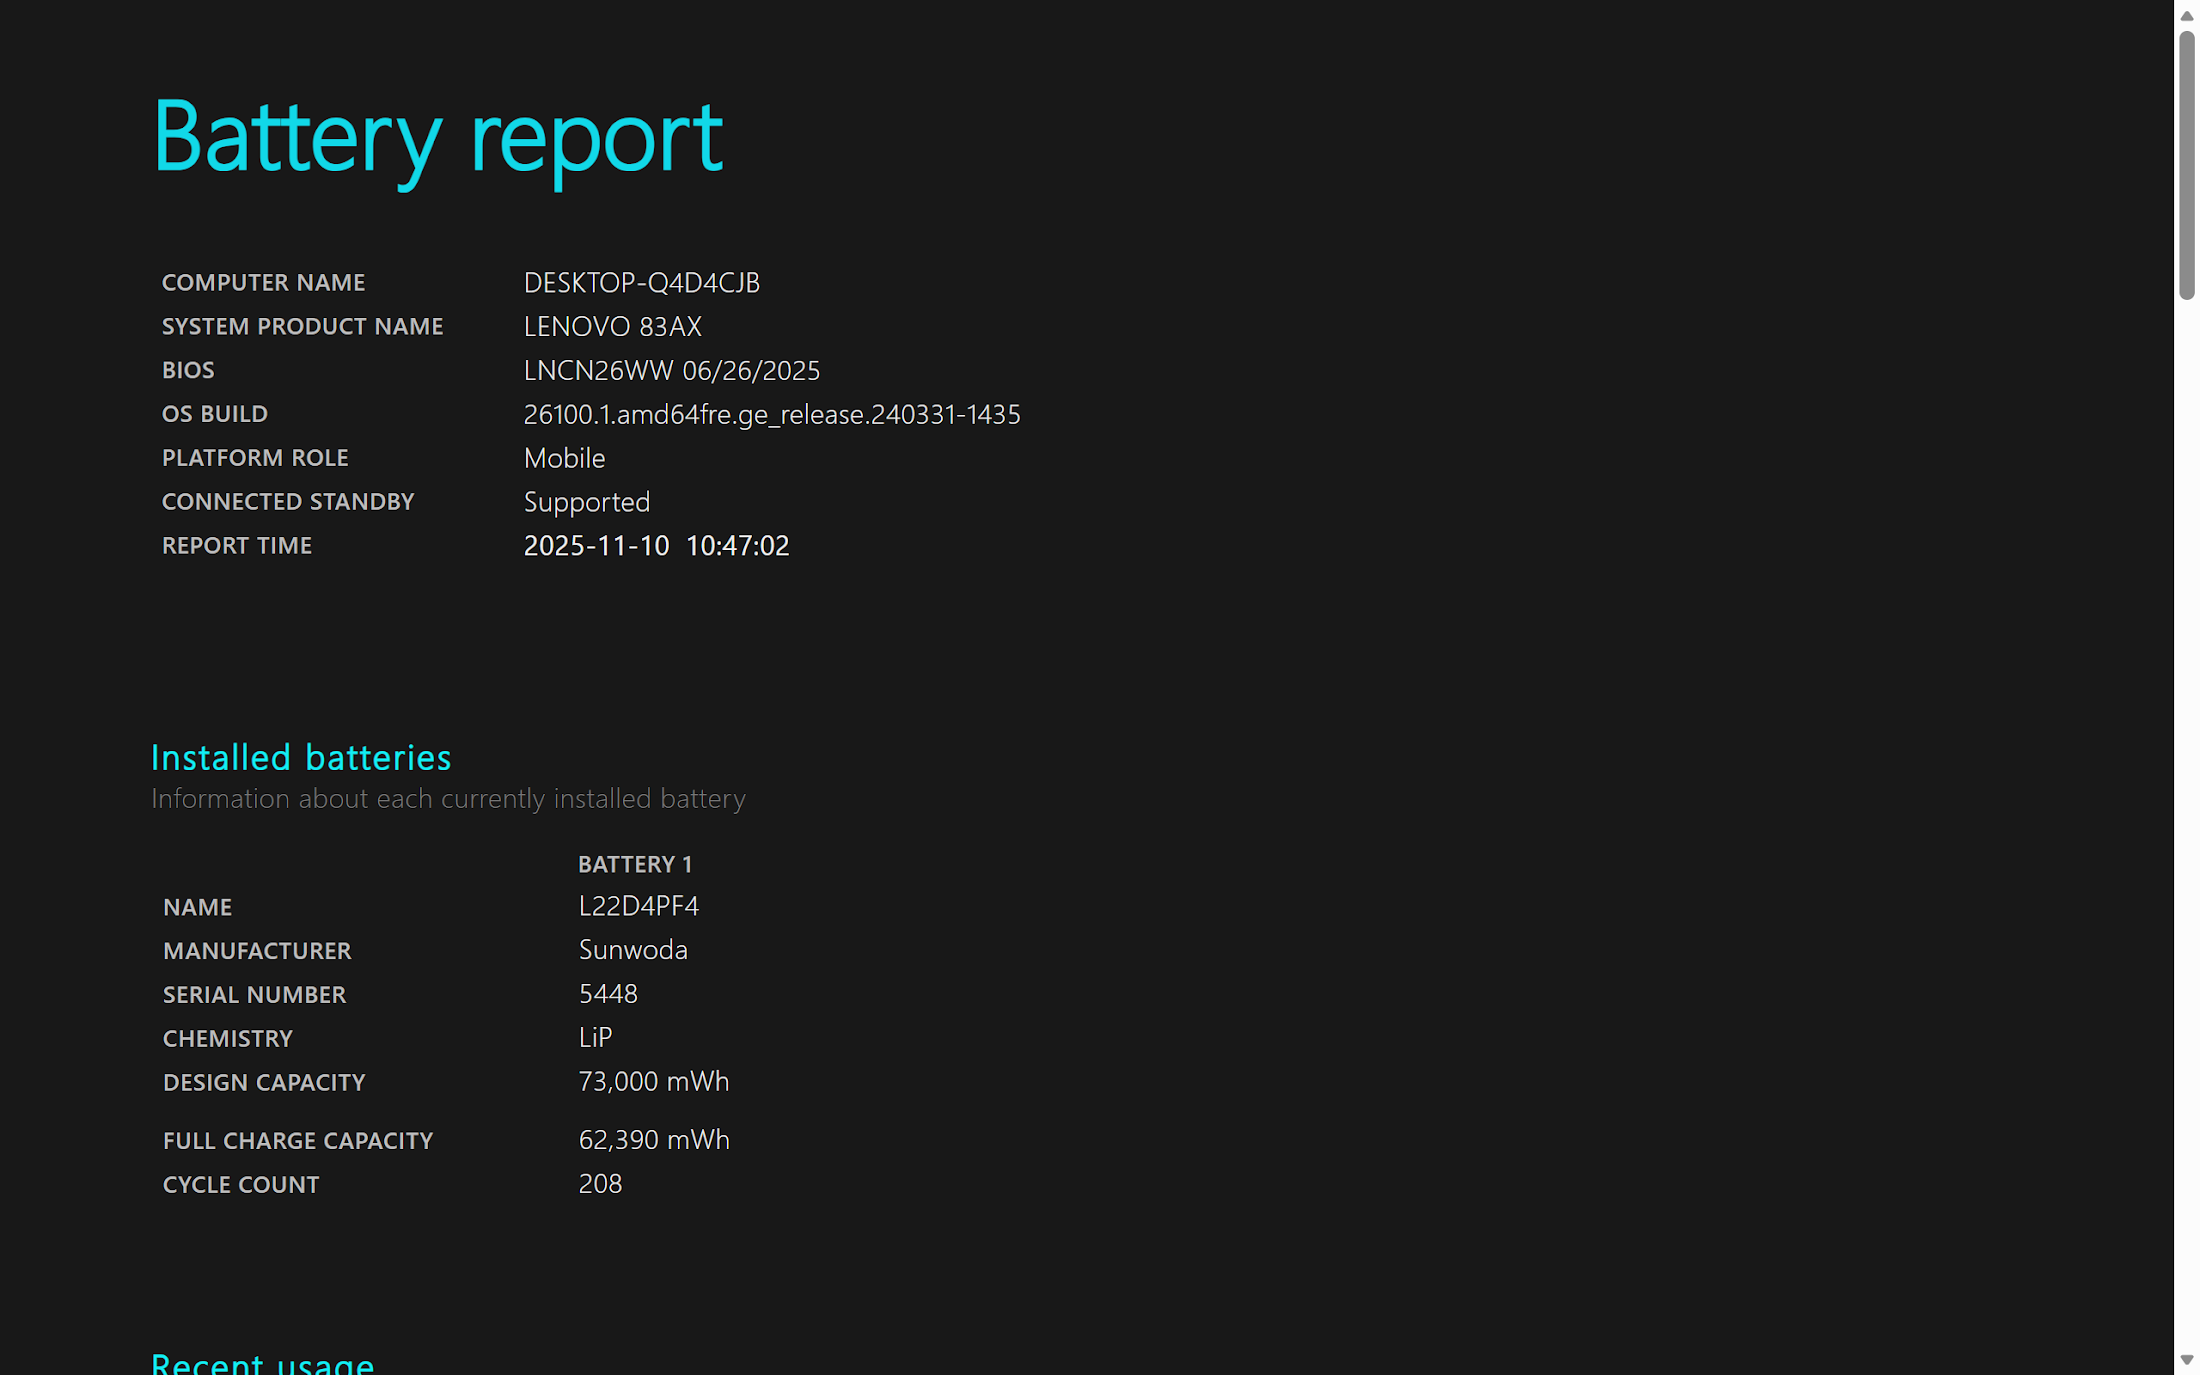
Task: Click the OS build string
Action: (x=771, y=415)
